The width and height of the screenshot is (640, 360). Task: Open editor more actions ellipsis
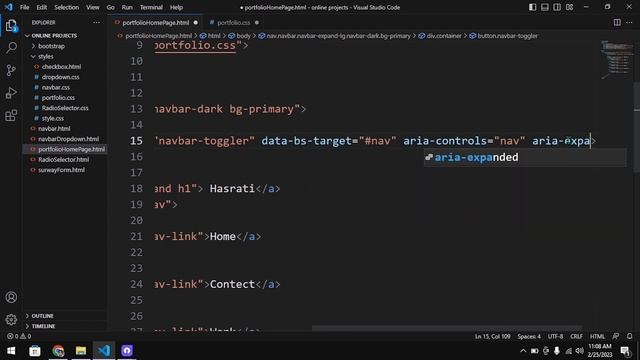[x=629, y=22]
